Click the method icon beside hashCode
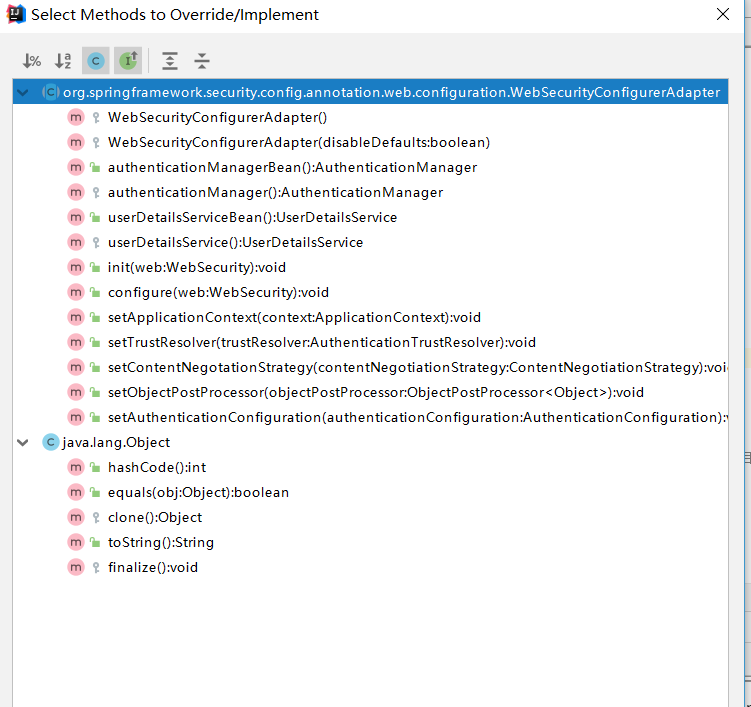Image resolution: width=751 pixels, height=707 pixels. [x=76, y=468]
